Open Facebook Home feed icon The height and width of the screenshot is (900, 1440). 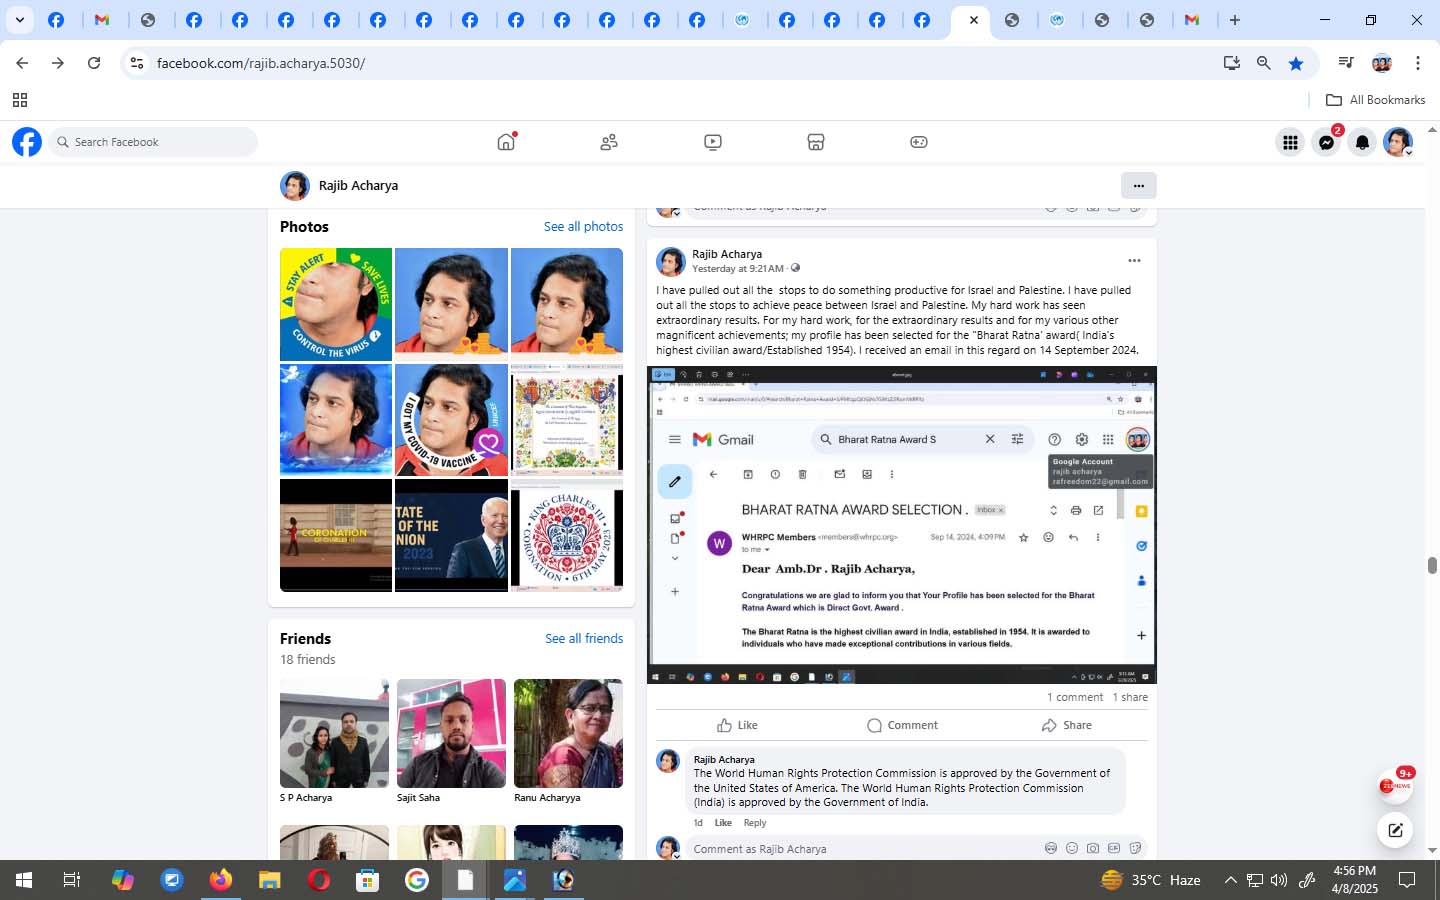point(506,142)
